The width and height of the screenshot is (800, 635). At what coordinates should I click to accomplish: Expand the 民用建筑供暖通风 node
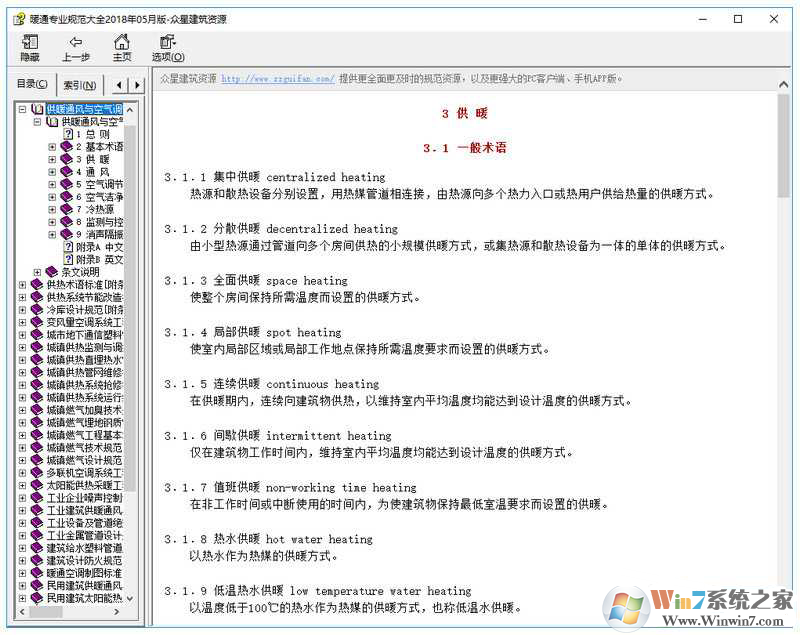[x=22, y=586]
